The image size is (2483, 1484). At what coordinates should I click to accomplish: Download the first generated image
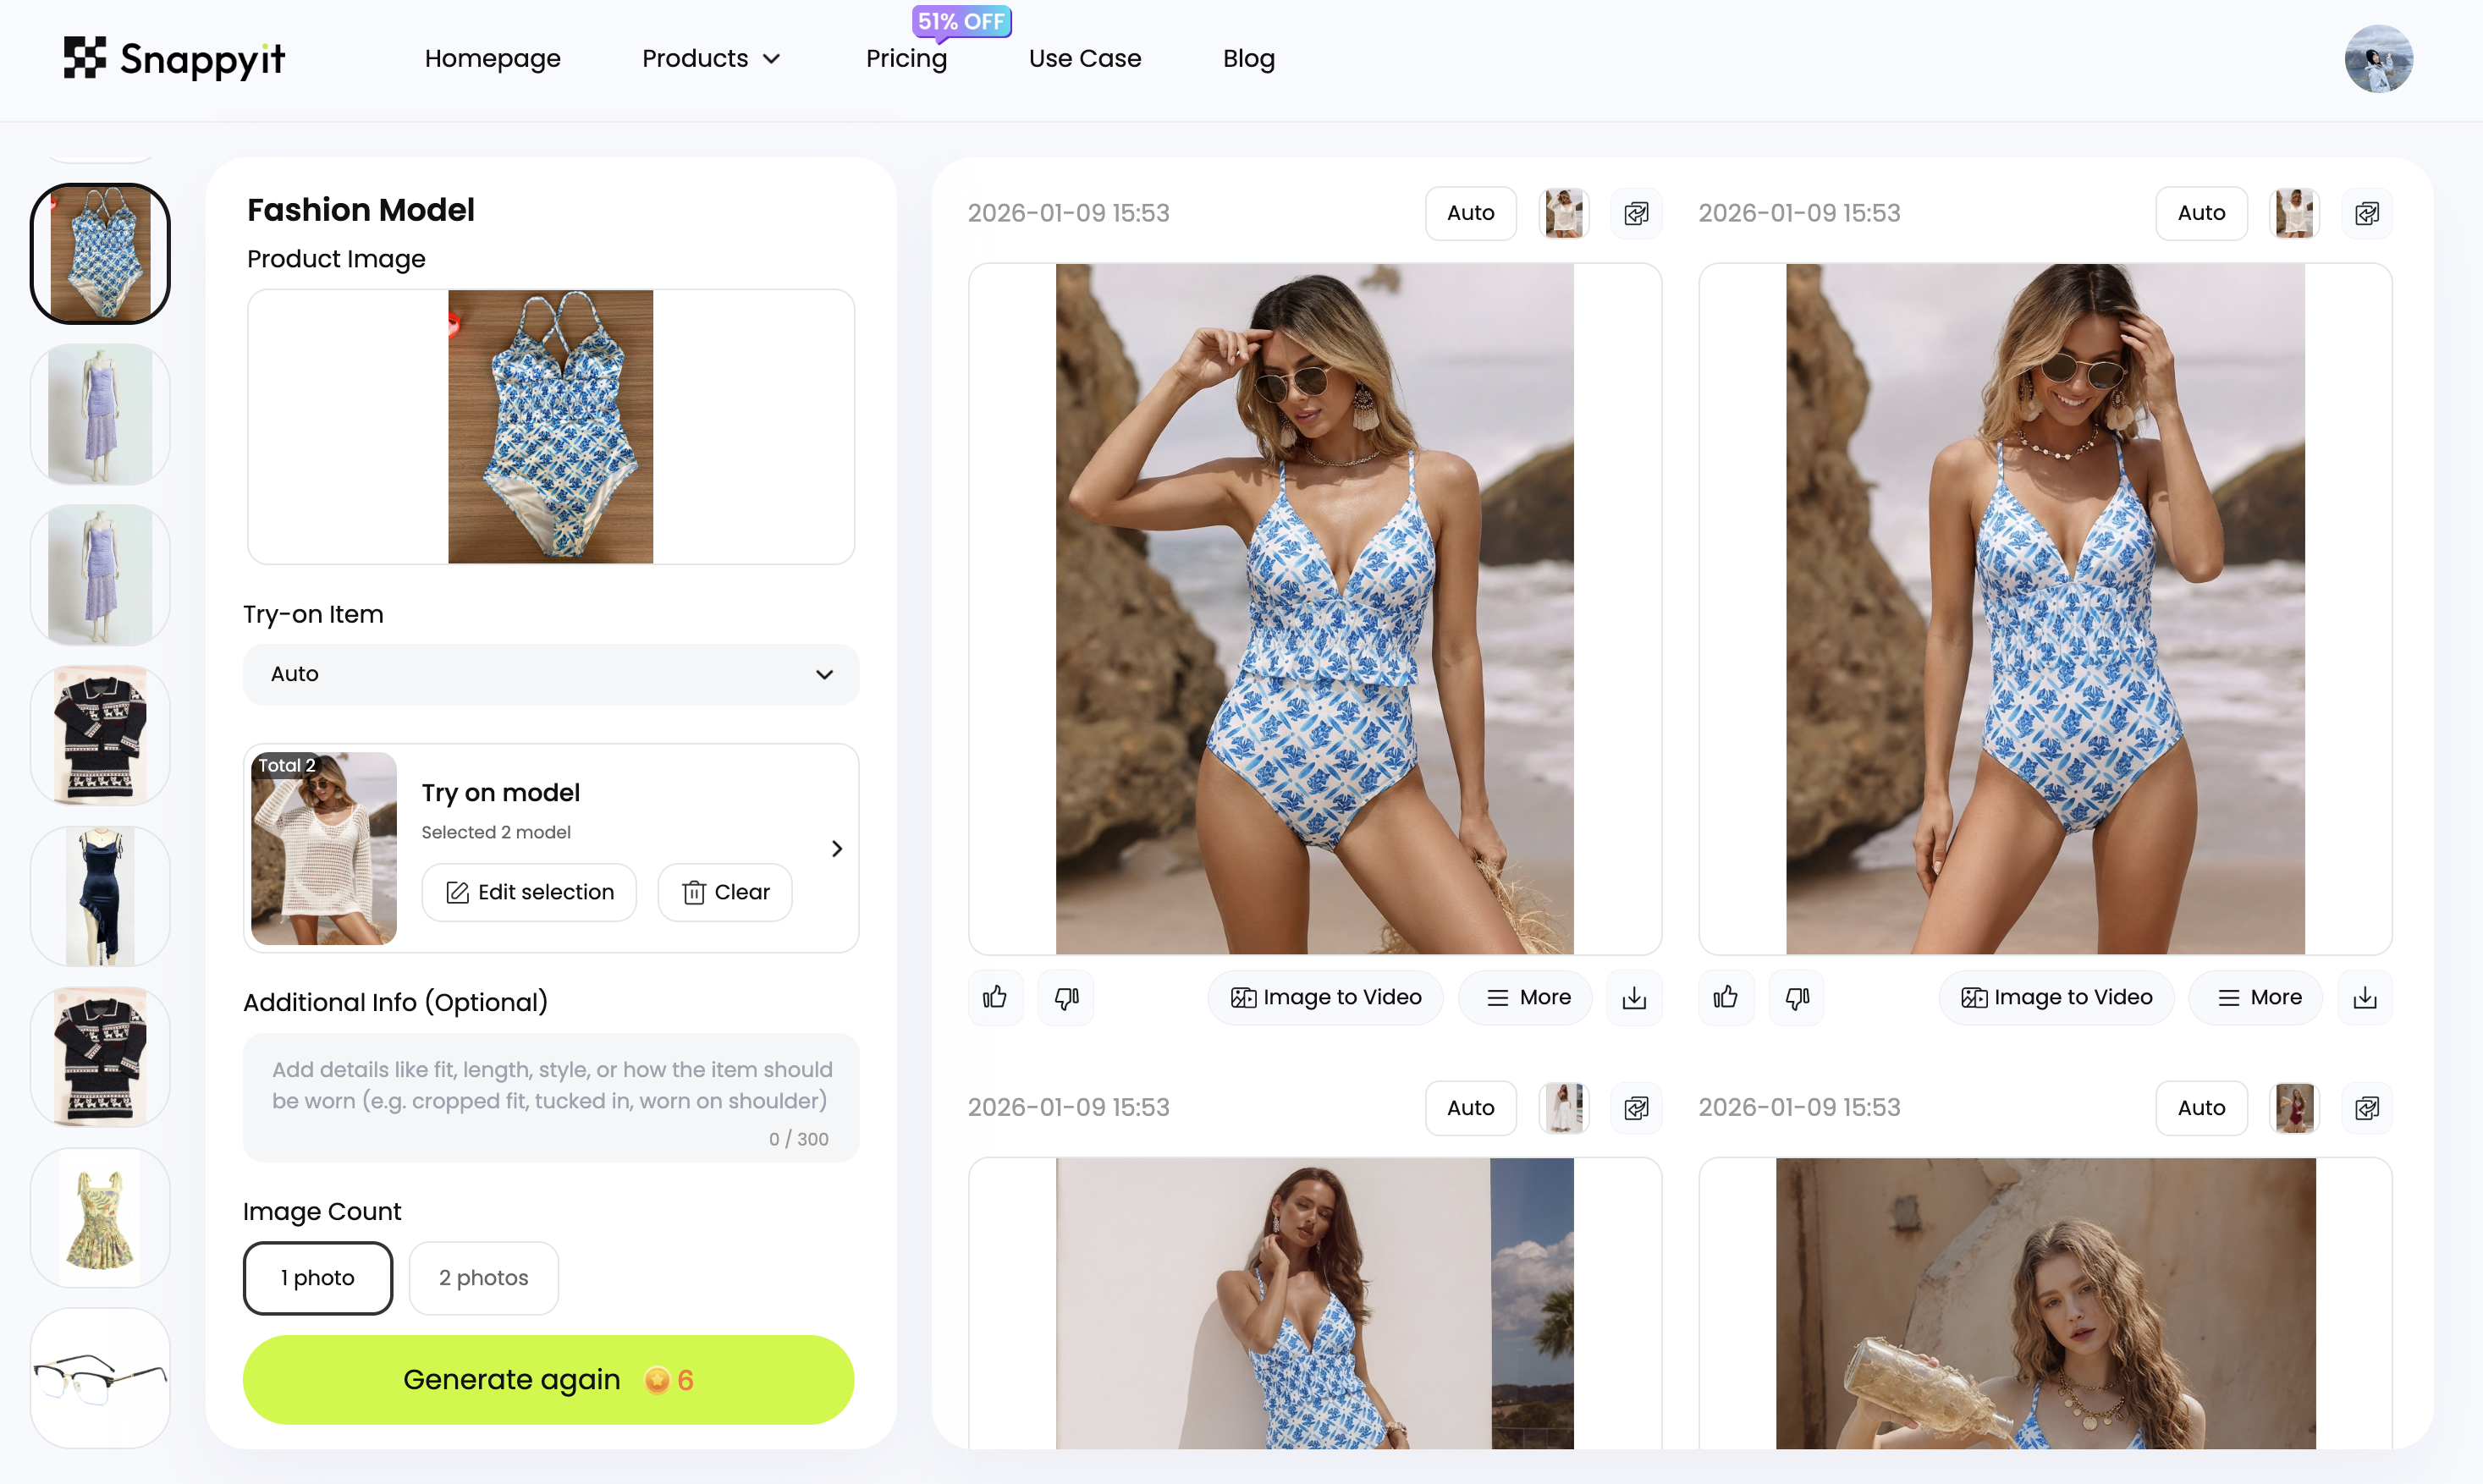[1634, 997]
